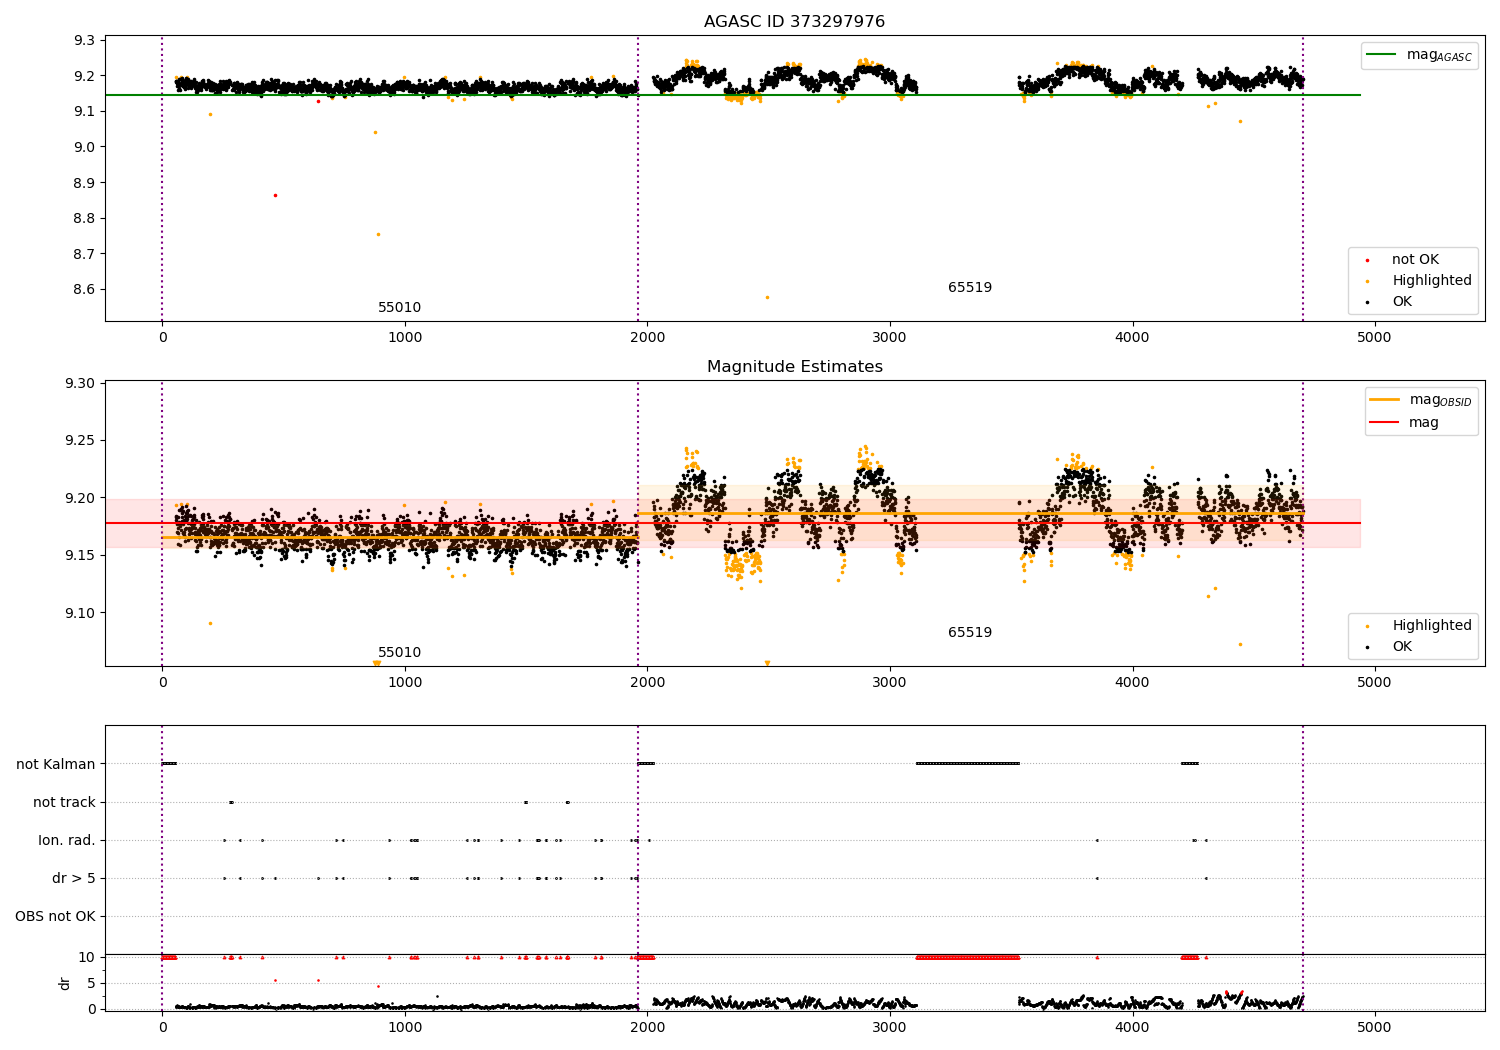Click the 'dr > 5' row label
The image size is (1500, 1050).
coord(74,879)
